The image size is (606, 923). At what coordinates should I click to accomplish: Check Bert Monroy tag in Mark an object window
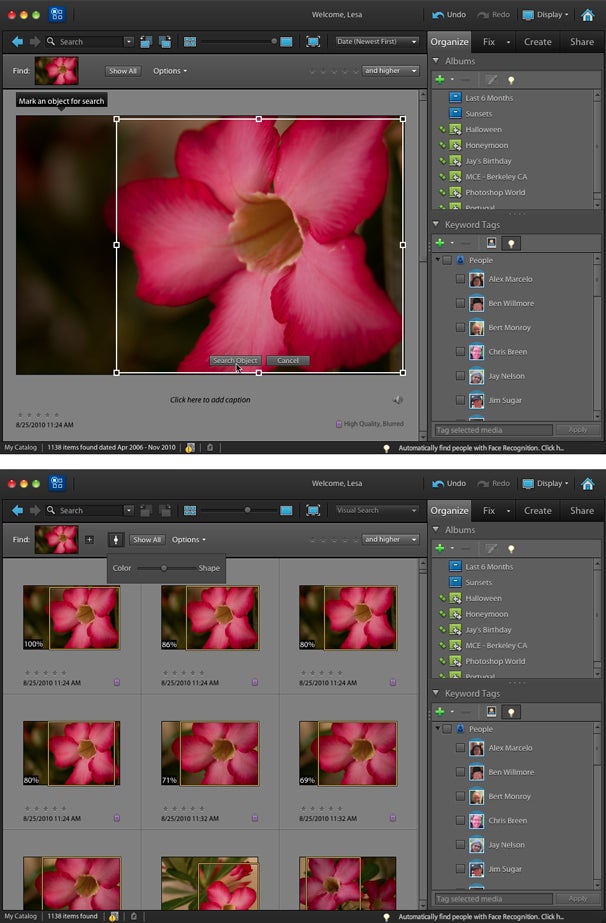coord(460,327)
